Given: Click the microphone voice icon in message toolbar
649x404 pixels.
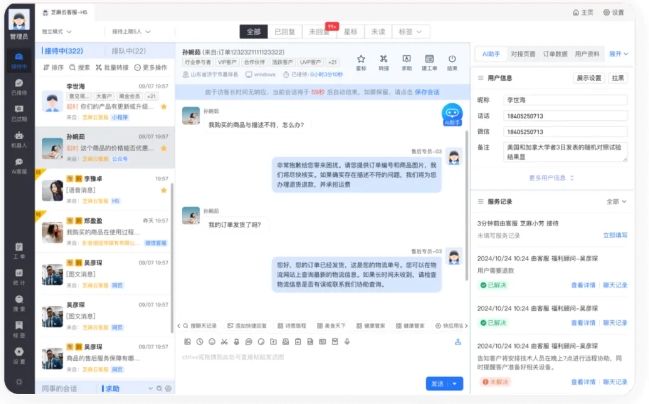Looking at the screenshot, I should point(347,341).
